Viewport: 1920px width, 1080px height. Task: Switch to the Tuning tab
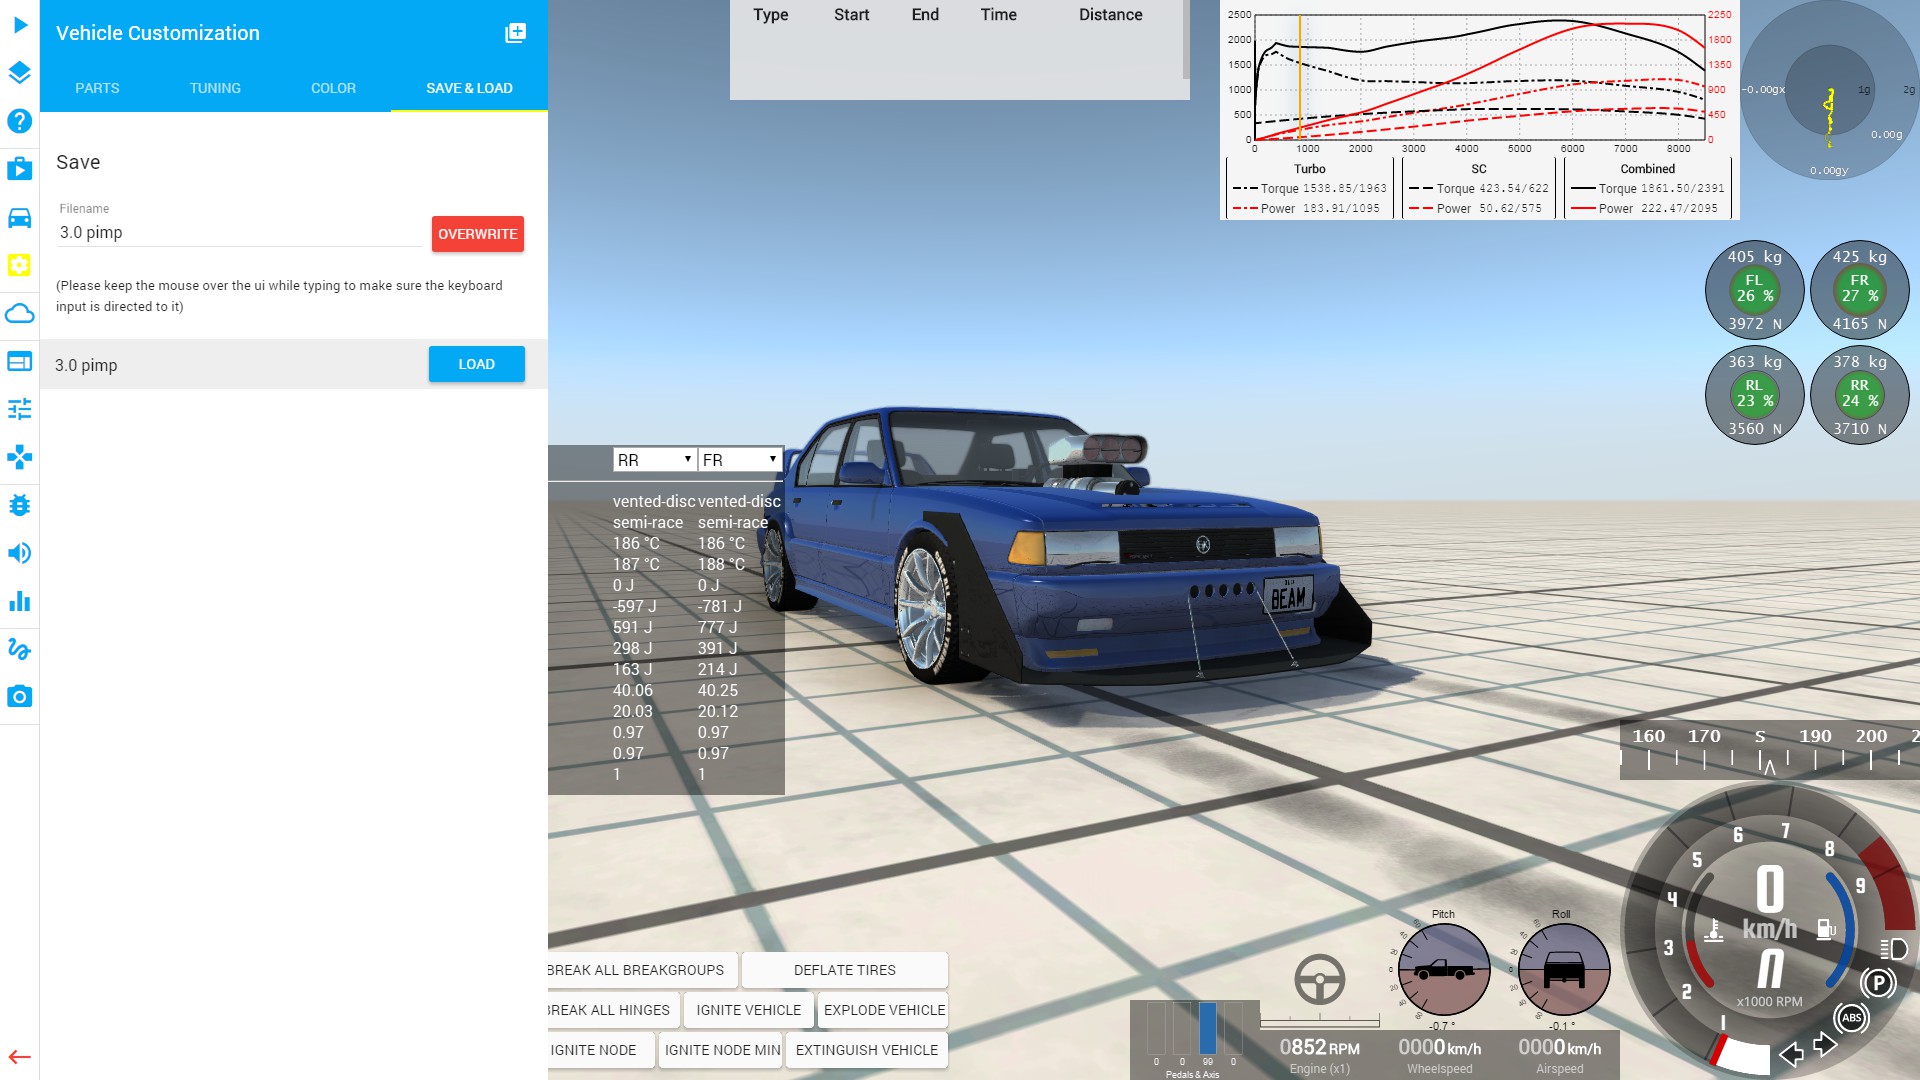click(x=215, y=88)
